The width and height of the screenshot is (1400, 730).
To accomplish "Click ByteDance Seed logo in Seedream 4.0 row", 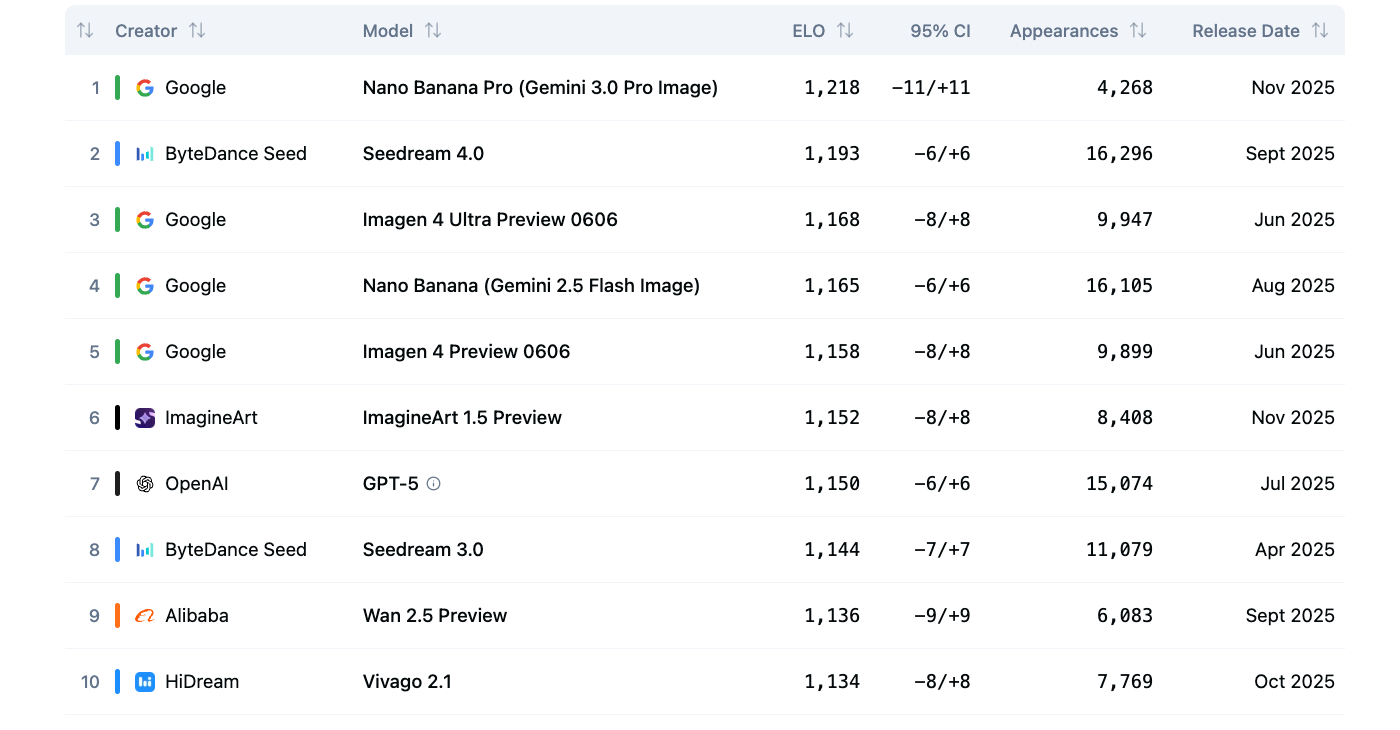I will 145,154.
